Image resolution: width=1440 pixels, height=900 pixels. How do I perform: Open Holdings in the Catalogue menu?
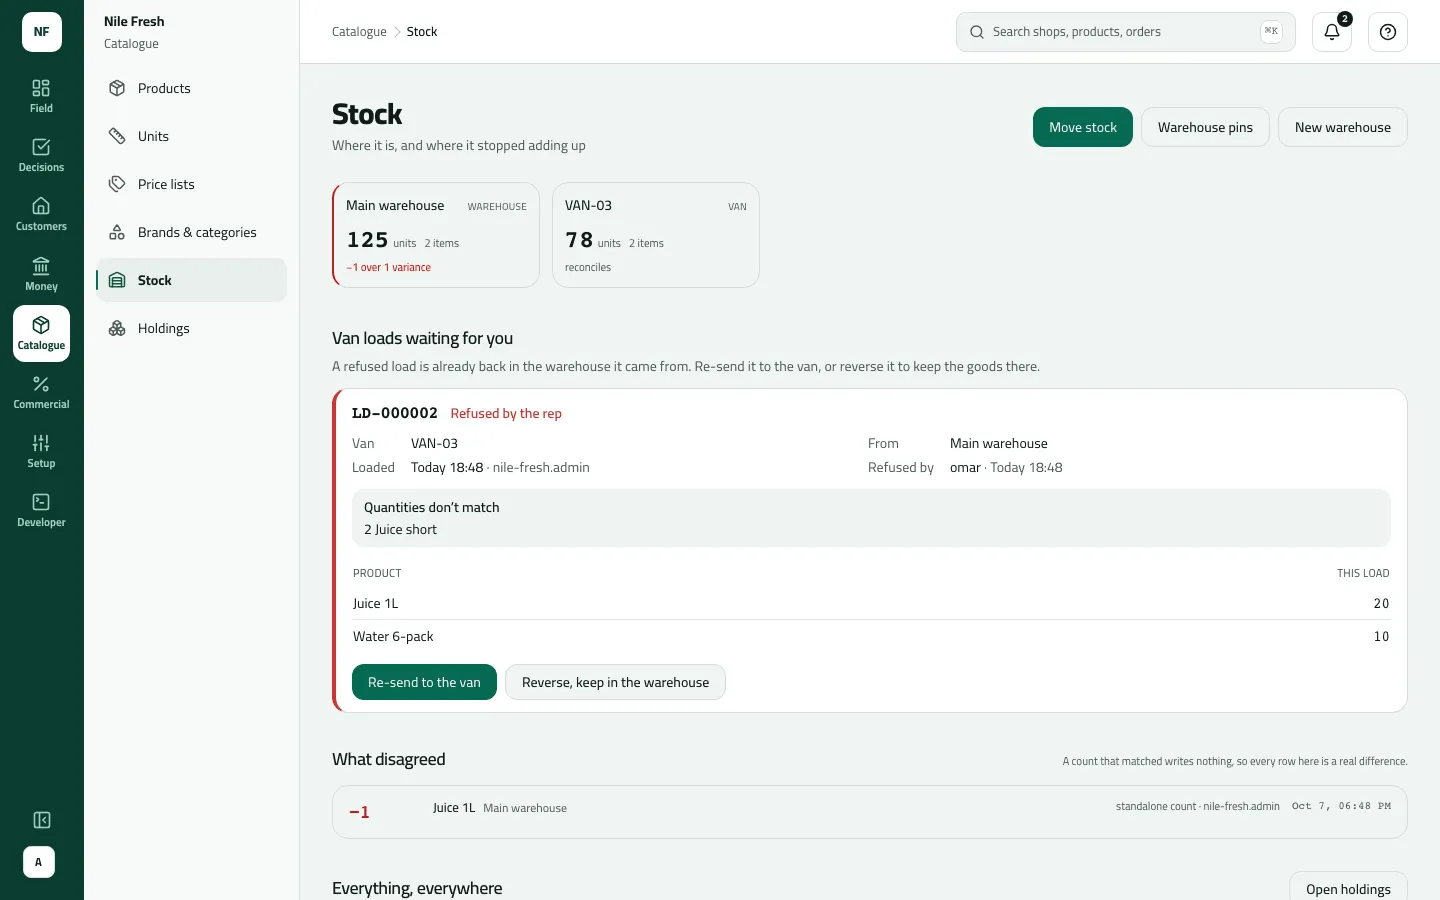(x=191, y=328)
